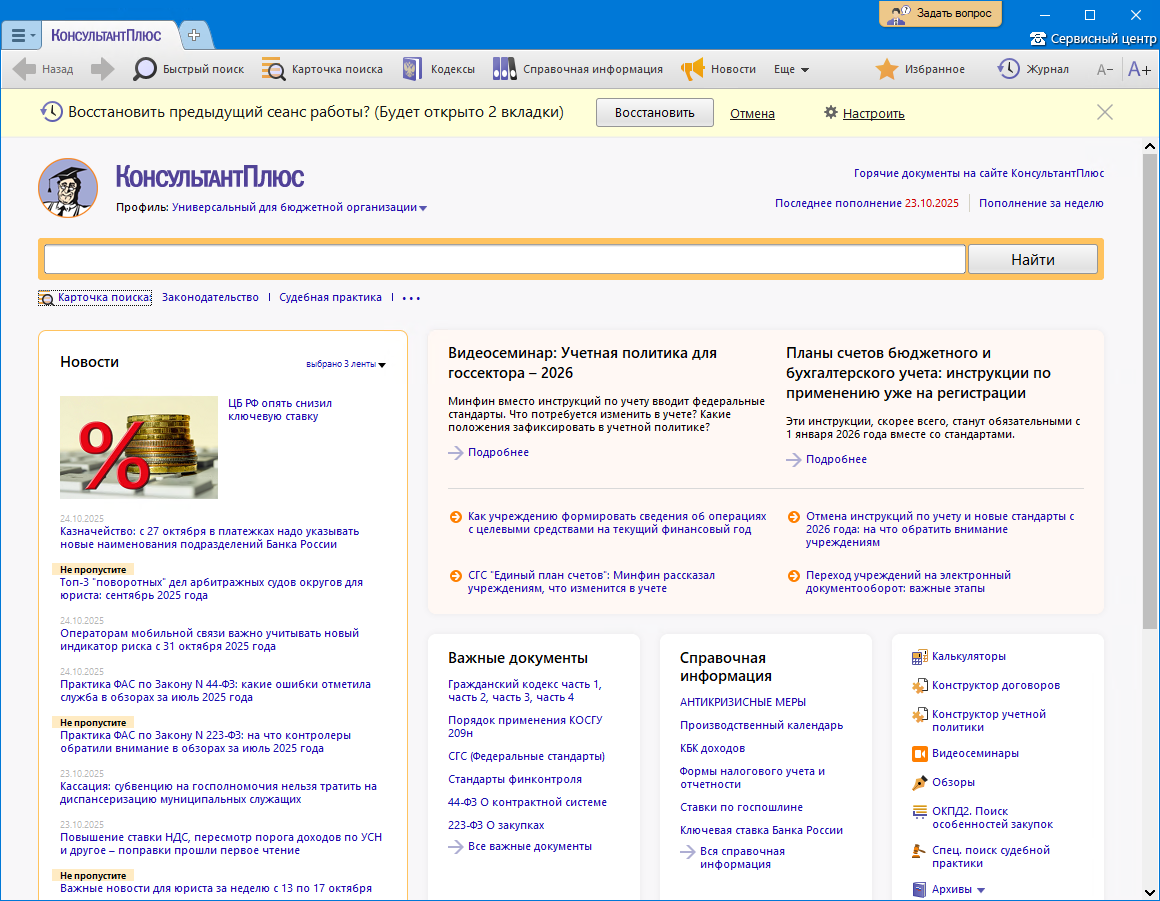Open Справочная информация folders icon
Screen dimensions: 1160x901
(504, 69)
